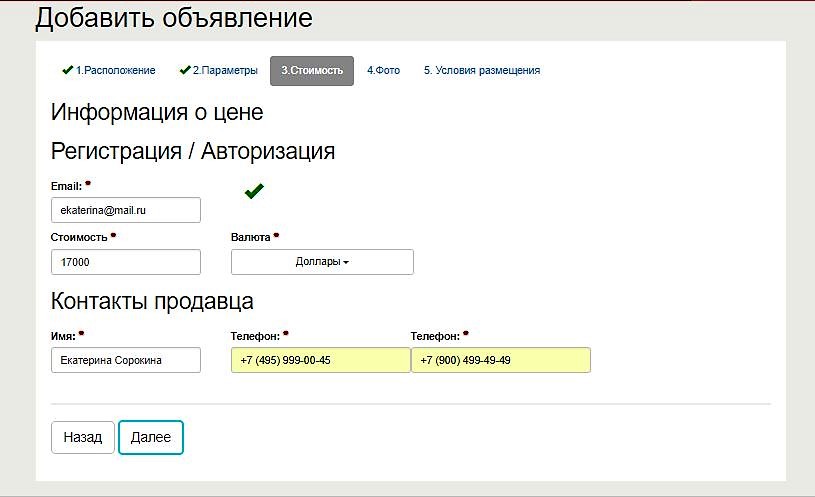Click the Валюта field label
Screen dimensions: 815x497
(x=251, y=237)
